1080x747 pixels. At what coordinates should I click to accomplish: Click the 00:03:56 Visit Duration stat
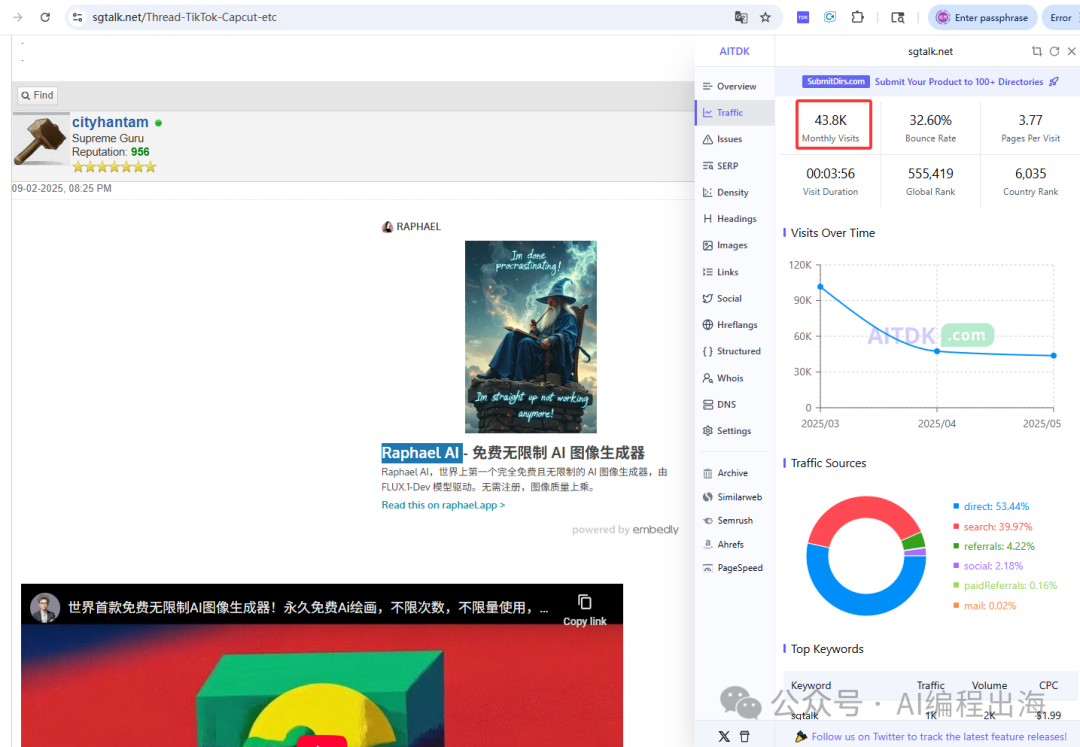831,181
